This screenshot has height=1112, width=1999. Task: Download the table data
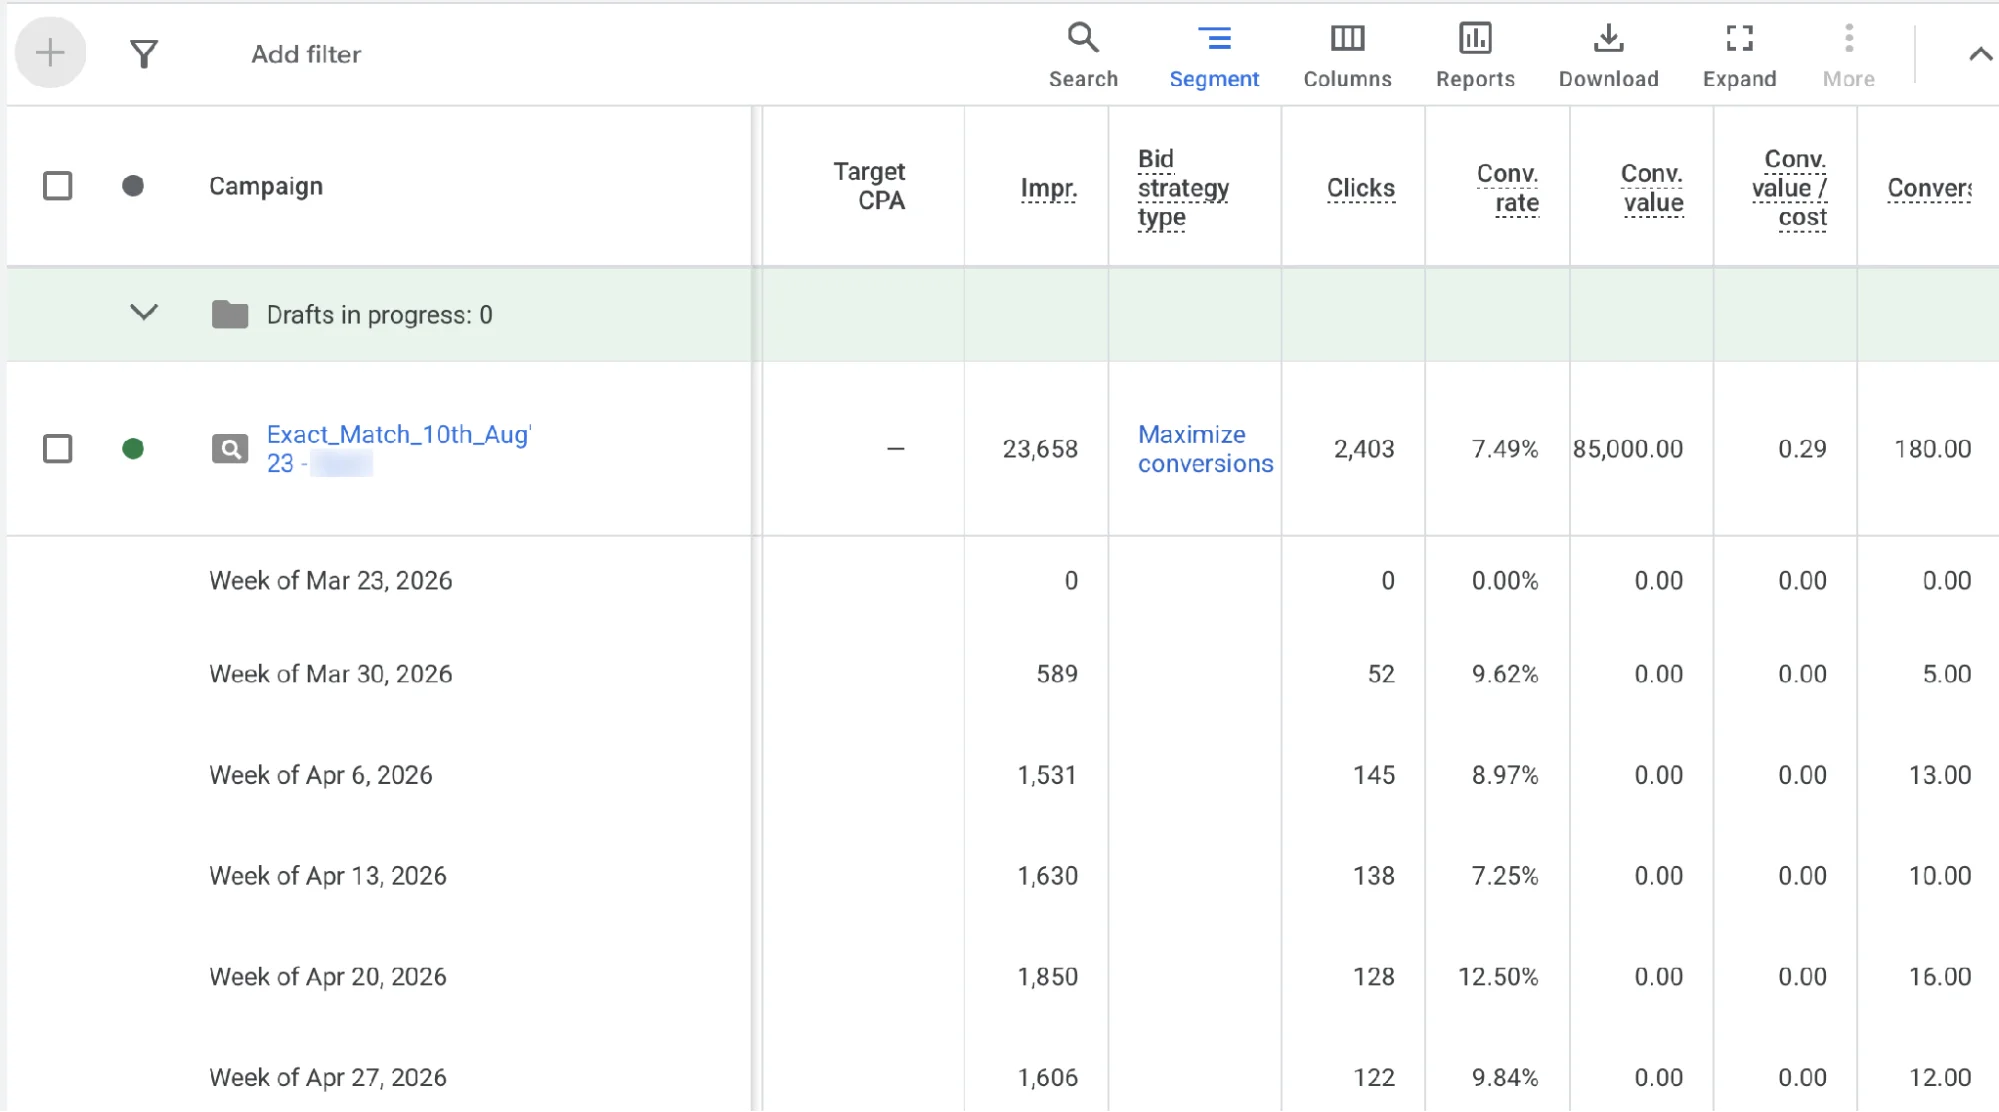(1608, 56)
